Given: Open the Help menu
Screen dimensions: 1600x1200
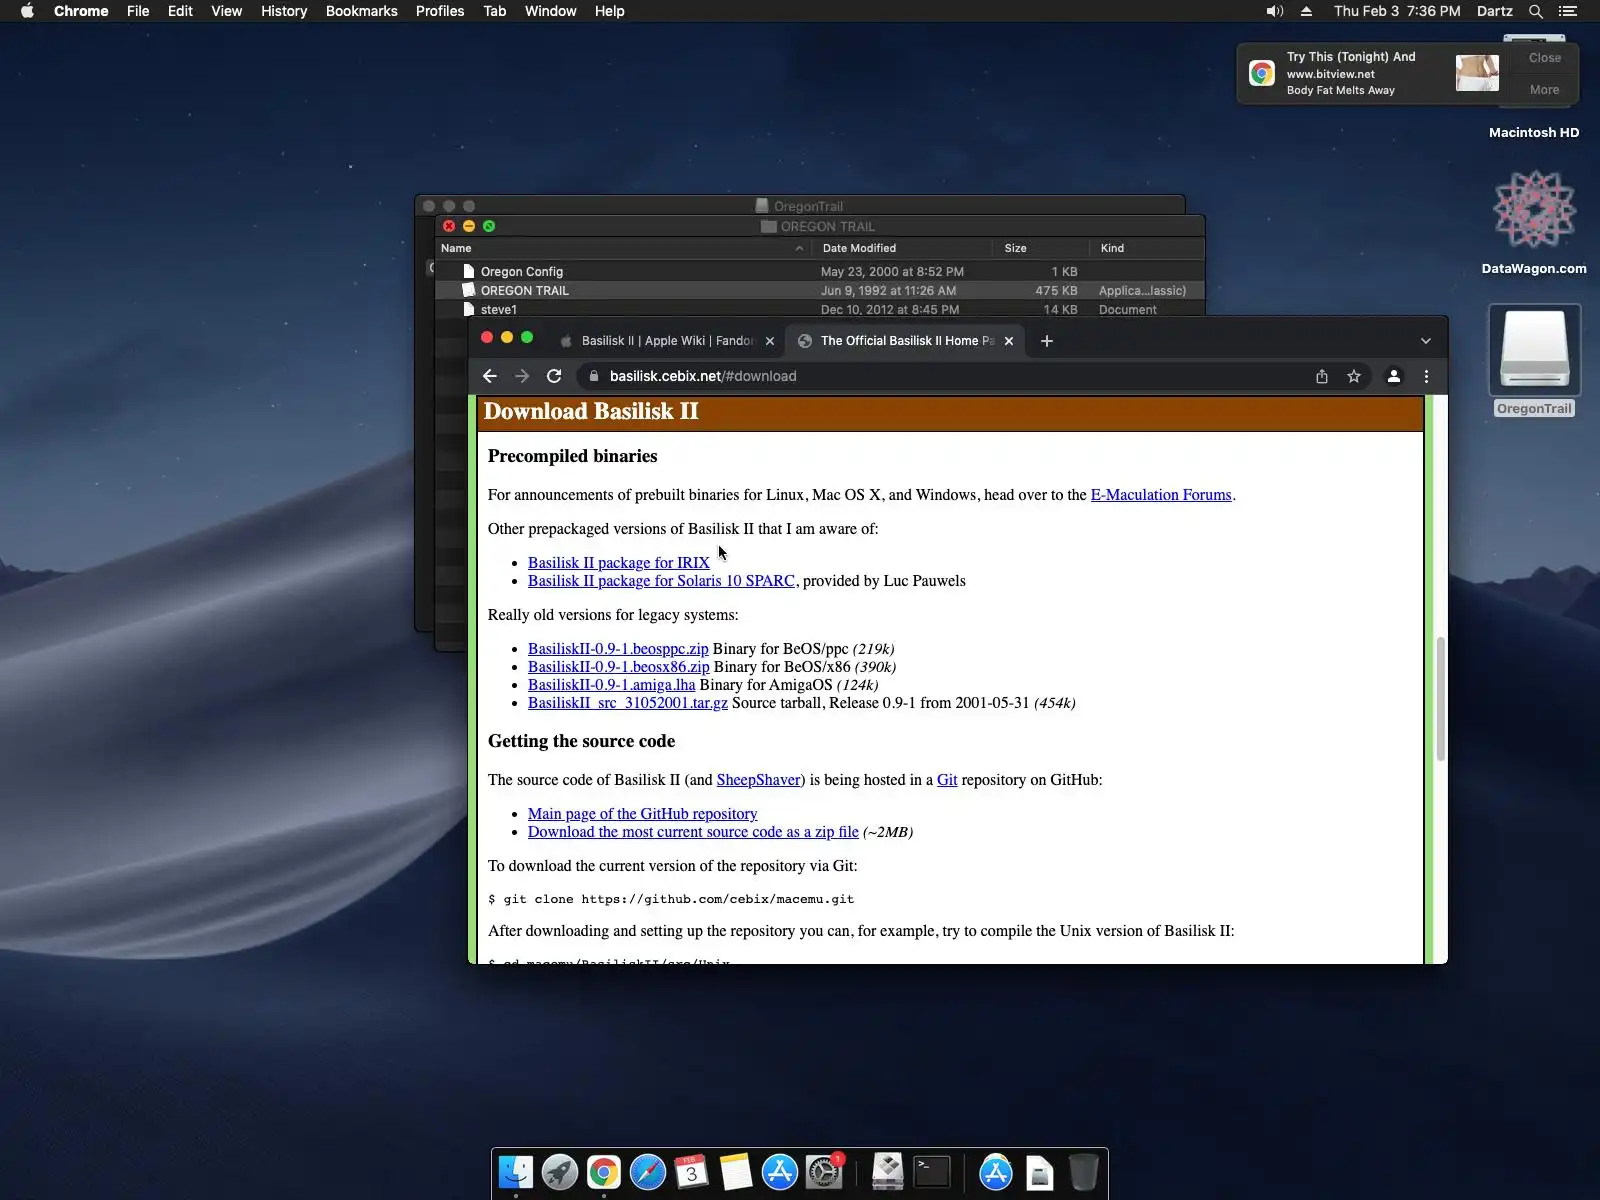Looking at the screenshot, I should [x=609, y=11].
